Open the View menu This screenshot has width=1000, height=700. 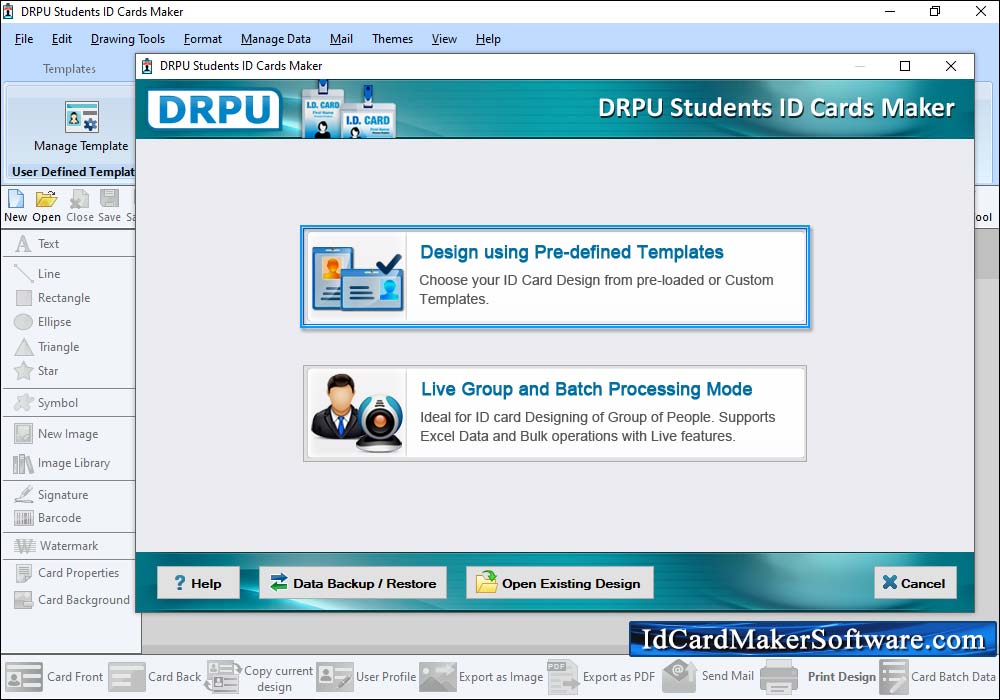(444, 39)
